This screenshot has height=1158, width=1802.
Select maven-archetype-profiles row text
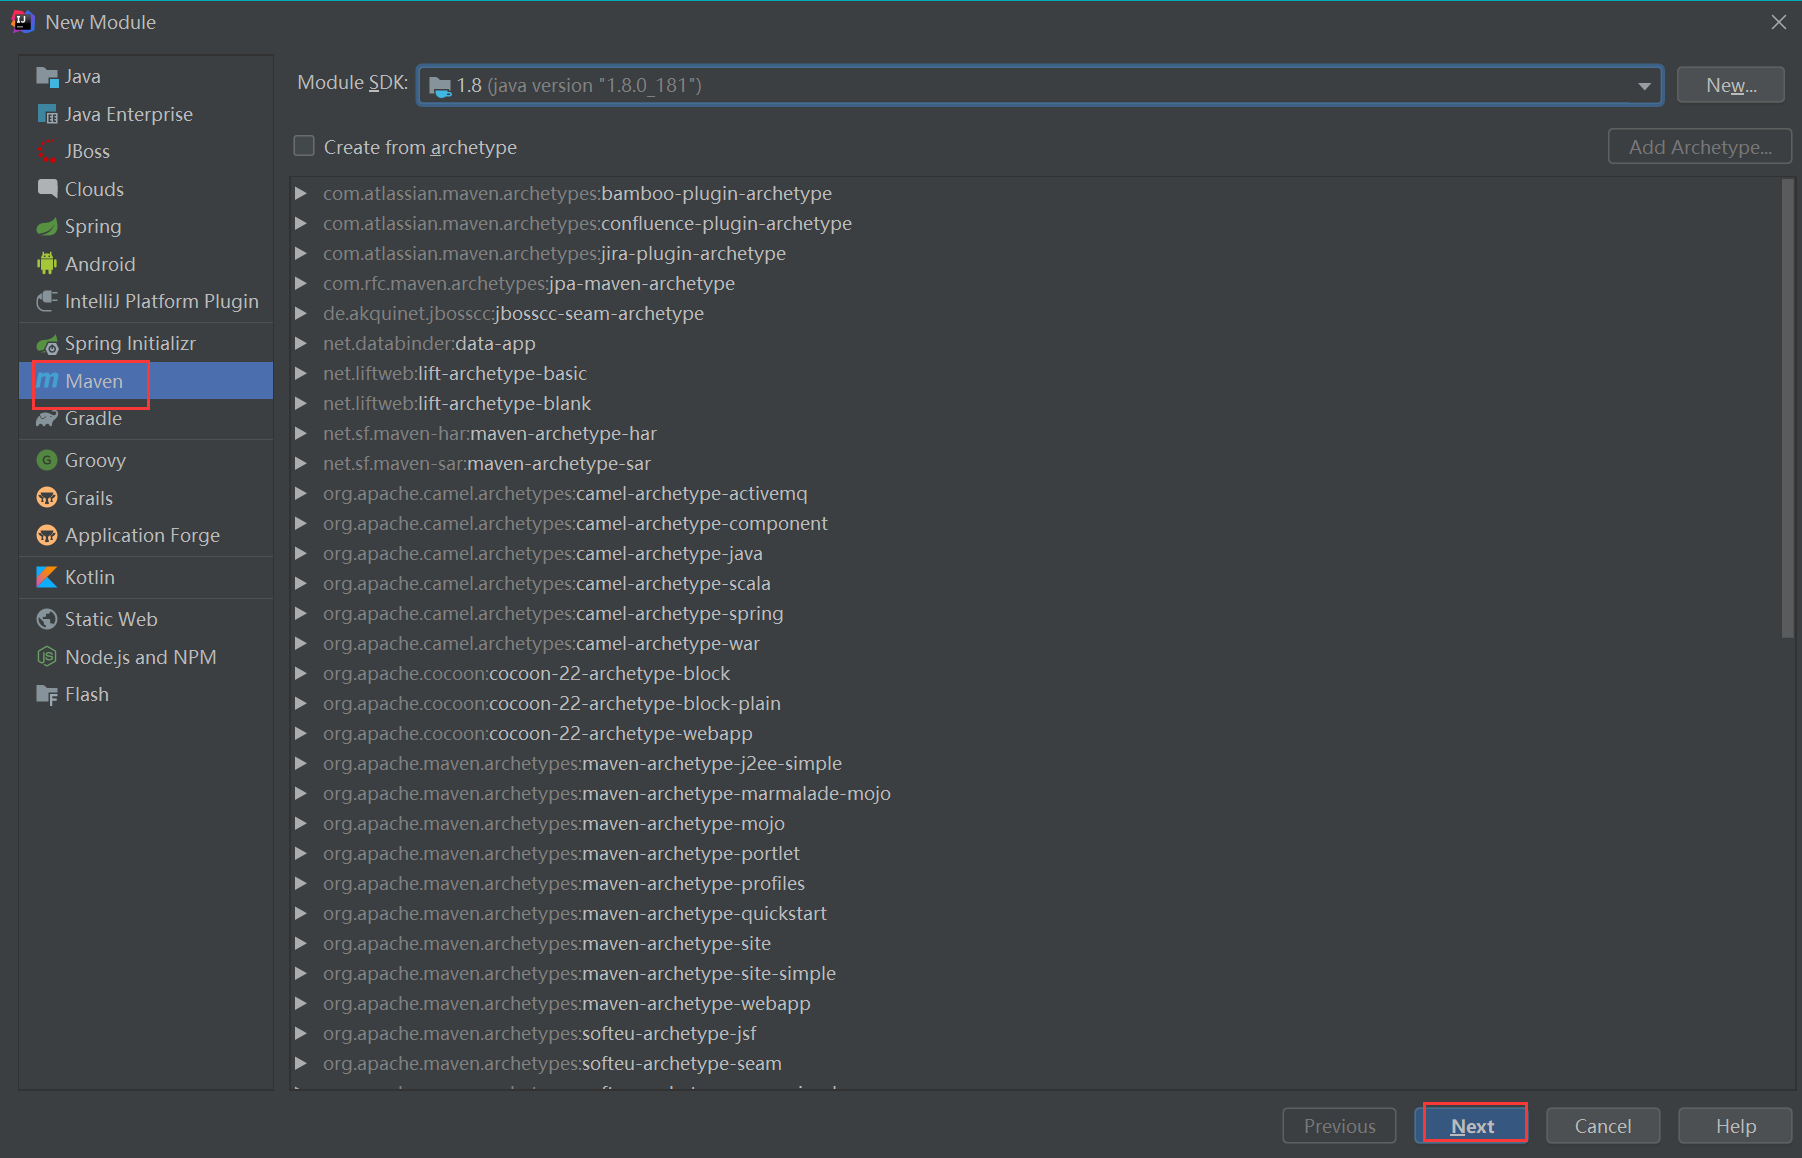pos(564,883)
